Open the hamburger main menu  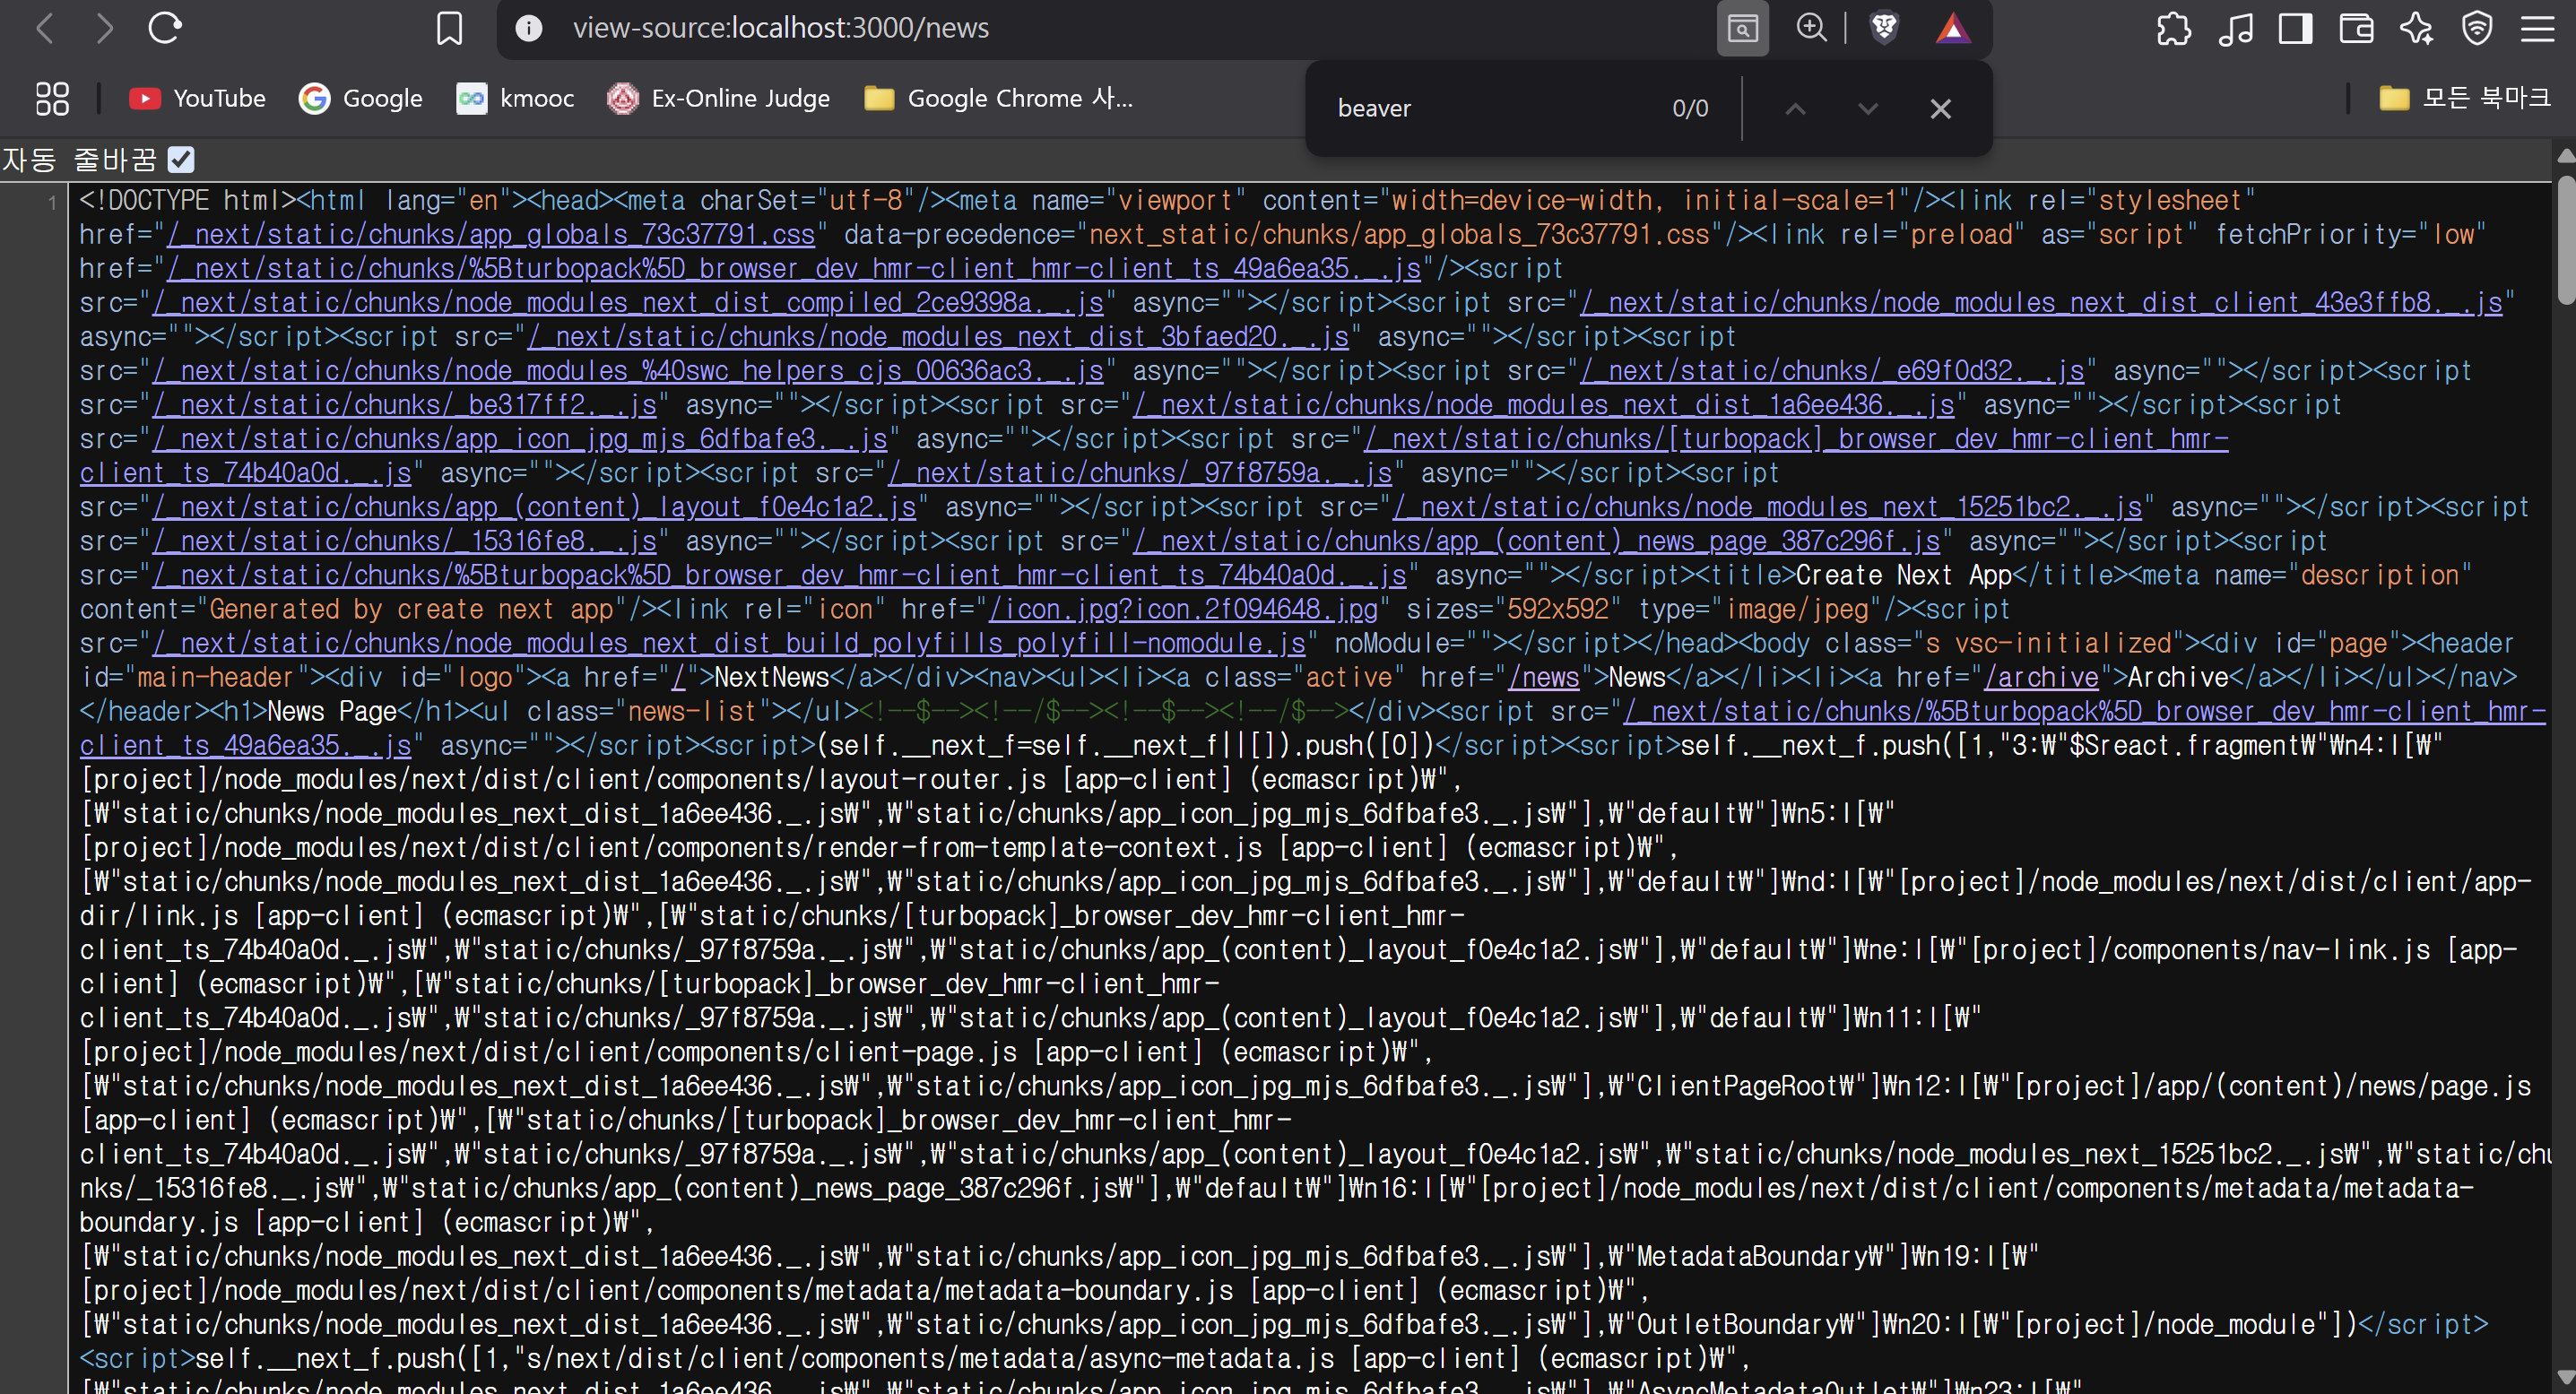pyautogui.click(x=2537, y=28)
